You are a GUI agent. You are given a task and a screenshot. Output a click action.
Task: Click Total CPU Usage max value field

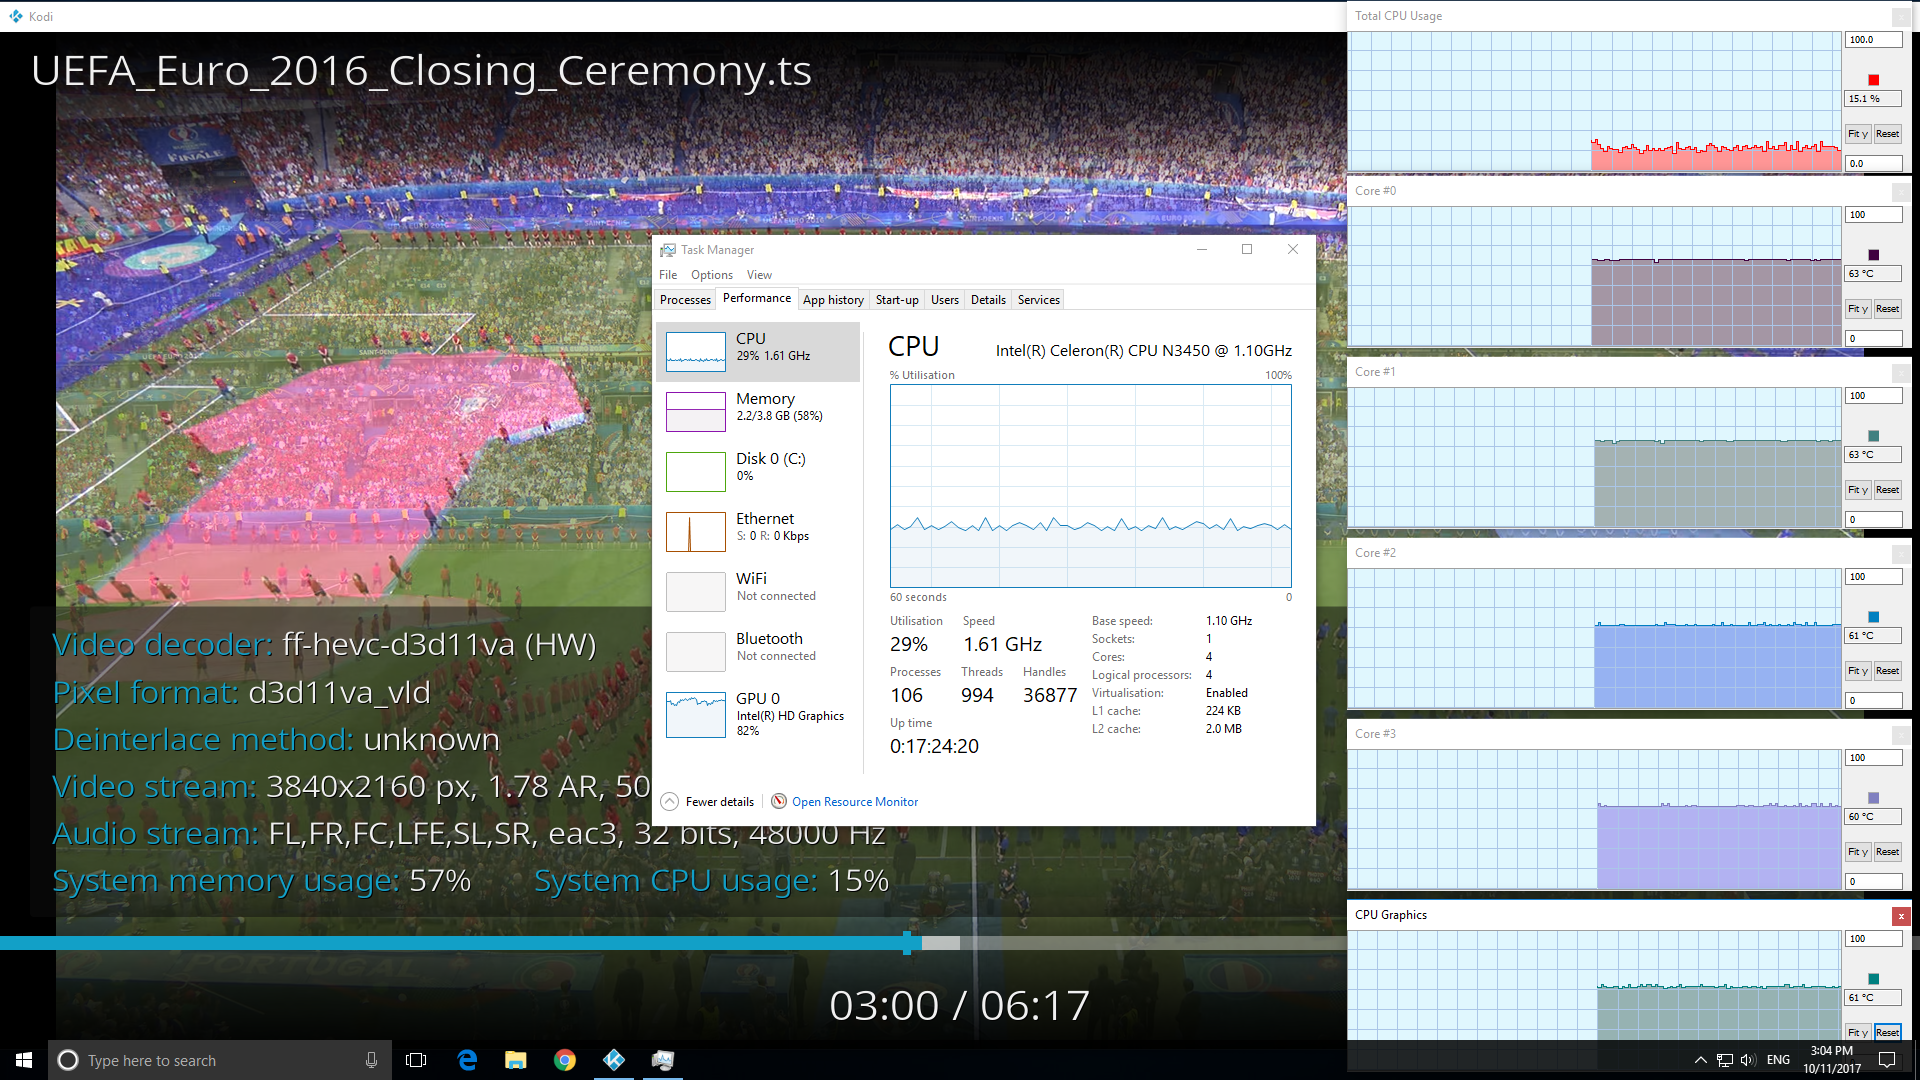(x=1873, y=40)
